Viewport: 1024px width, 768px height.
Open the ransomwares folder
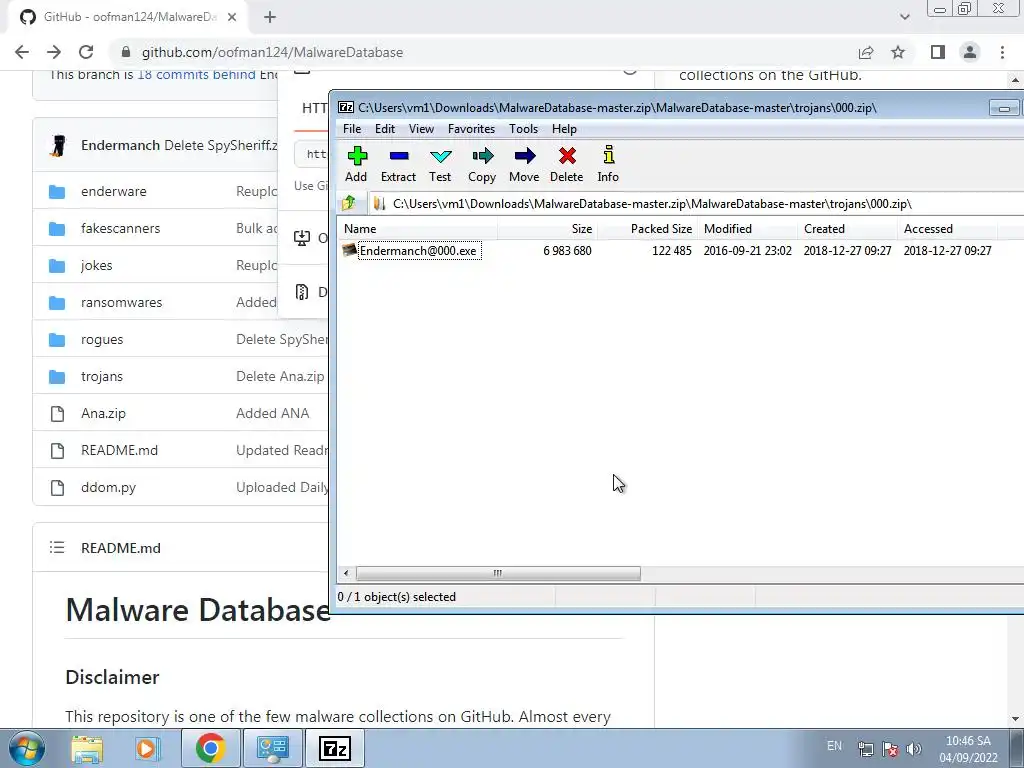[x=121, y=302]
